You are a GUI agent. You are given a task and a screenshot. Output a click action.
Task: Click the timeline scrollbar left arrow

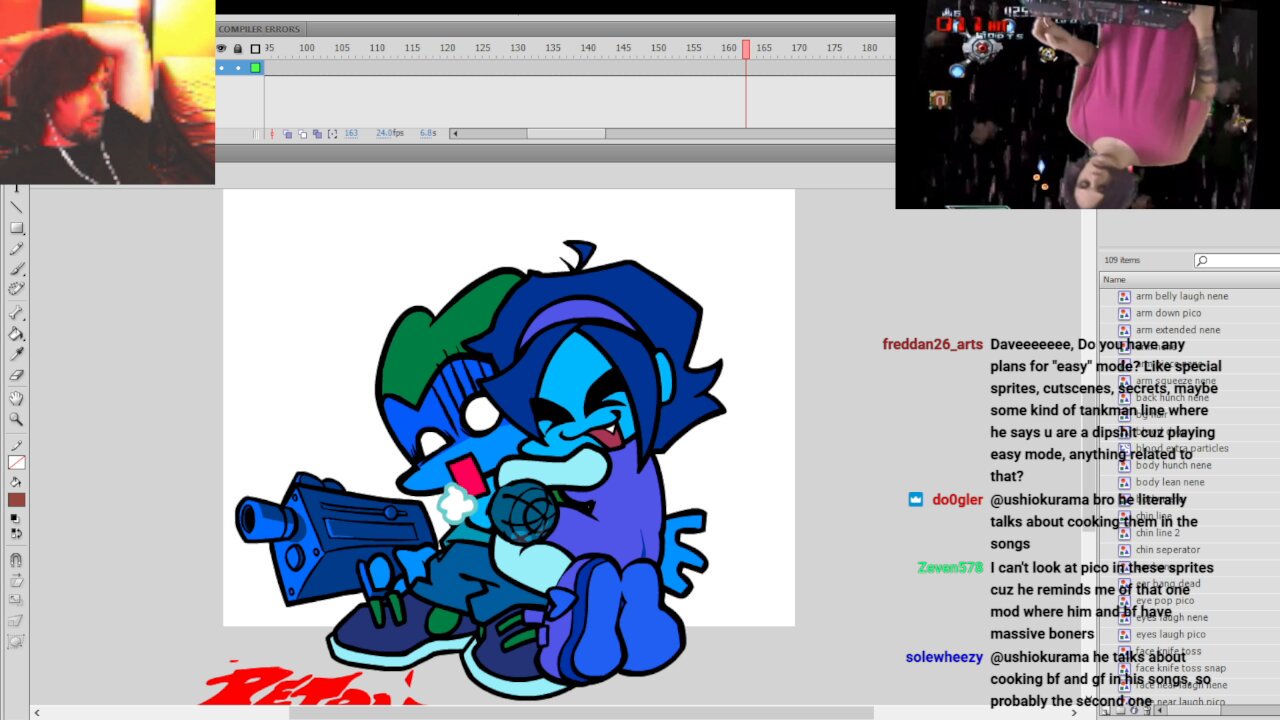coord(455,134)
